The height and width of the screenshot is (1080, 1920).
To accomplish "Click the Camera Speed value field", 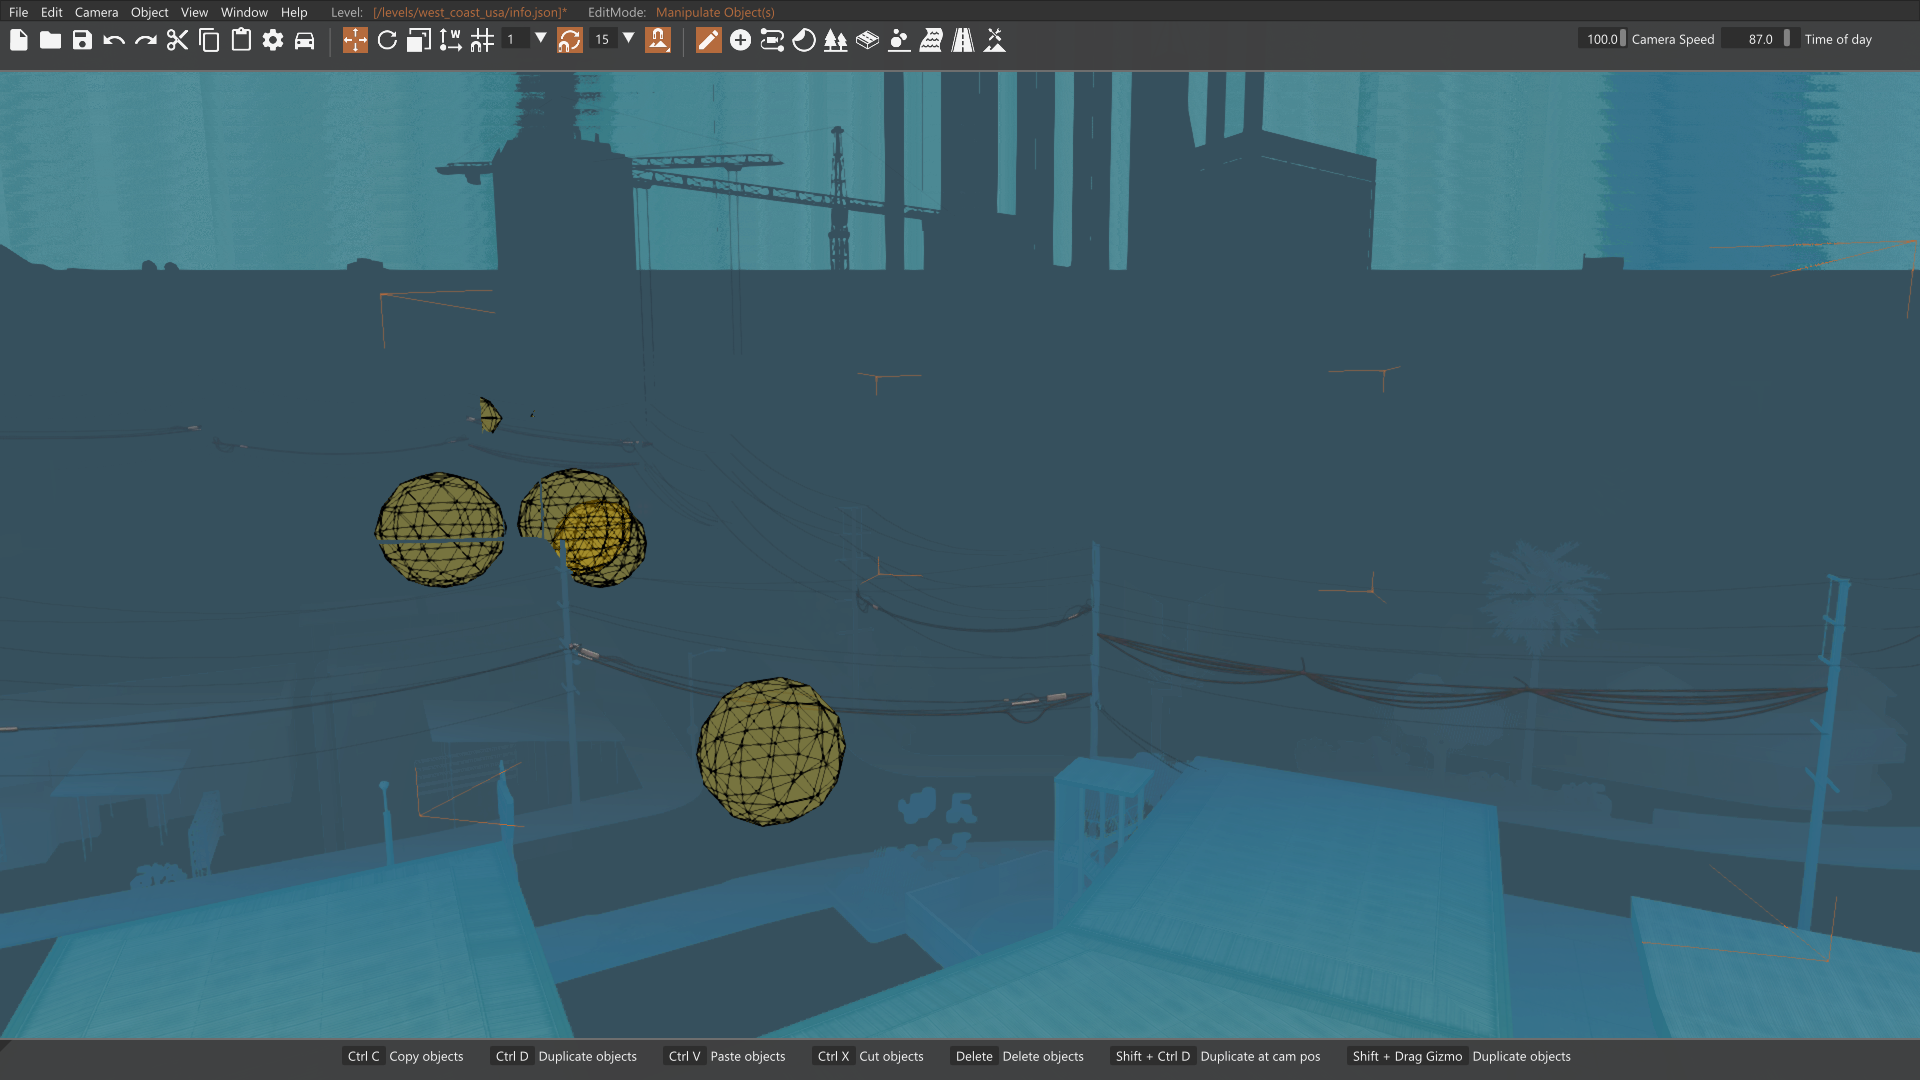I will (x=1601, y=39).
